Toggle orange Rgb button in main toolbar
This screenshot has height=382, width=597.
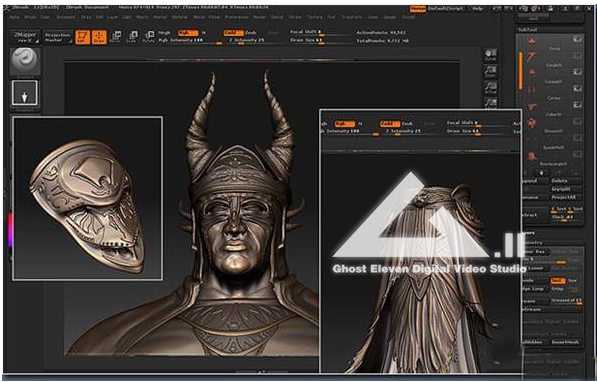pyautogui.click(x=188, y=33)
